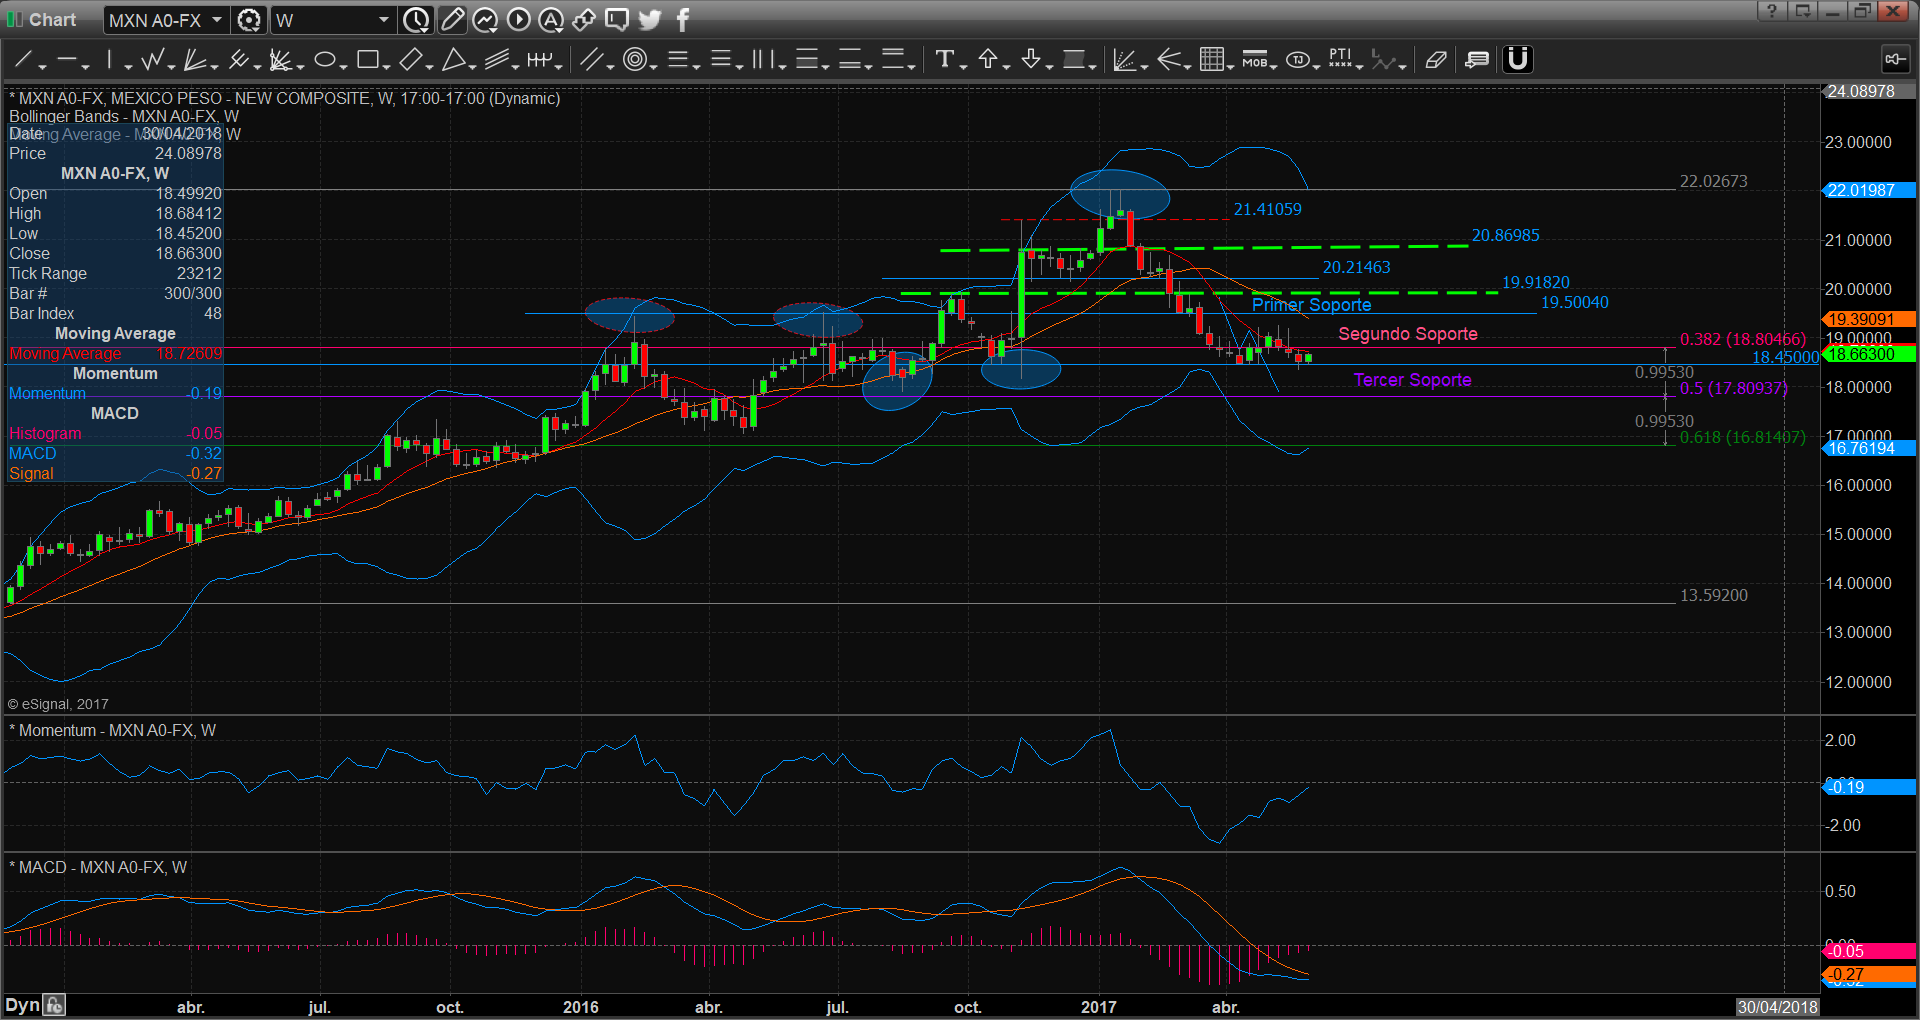Select the Gann fan tool
The width and height of the screenshot is (1920, 1020).
[x=195, y=60]
